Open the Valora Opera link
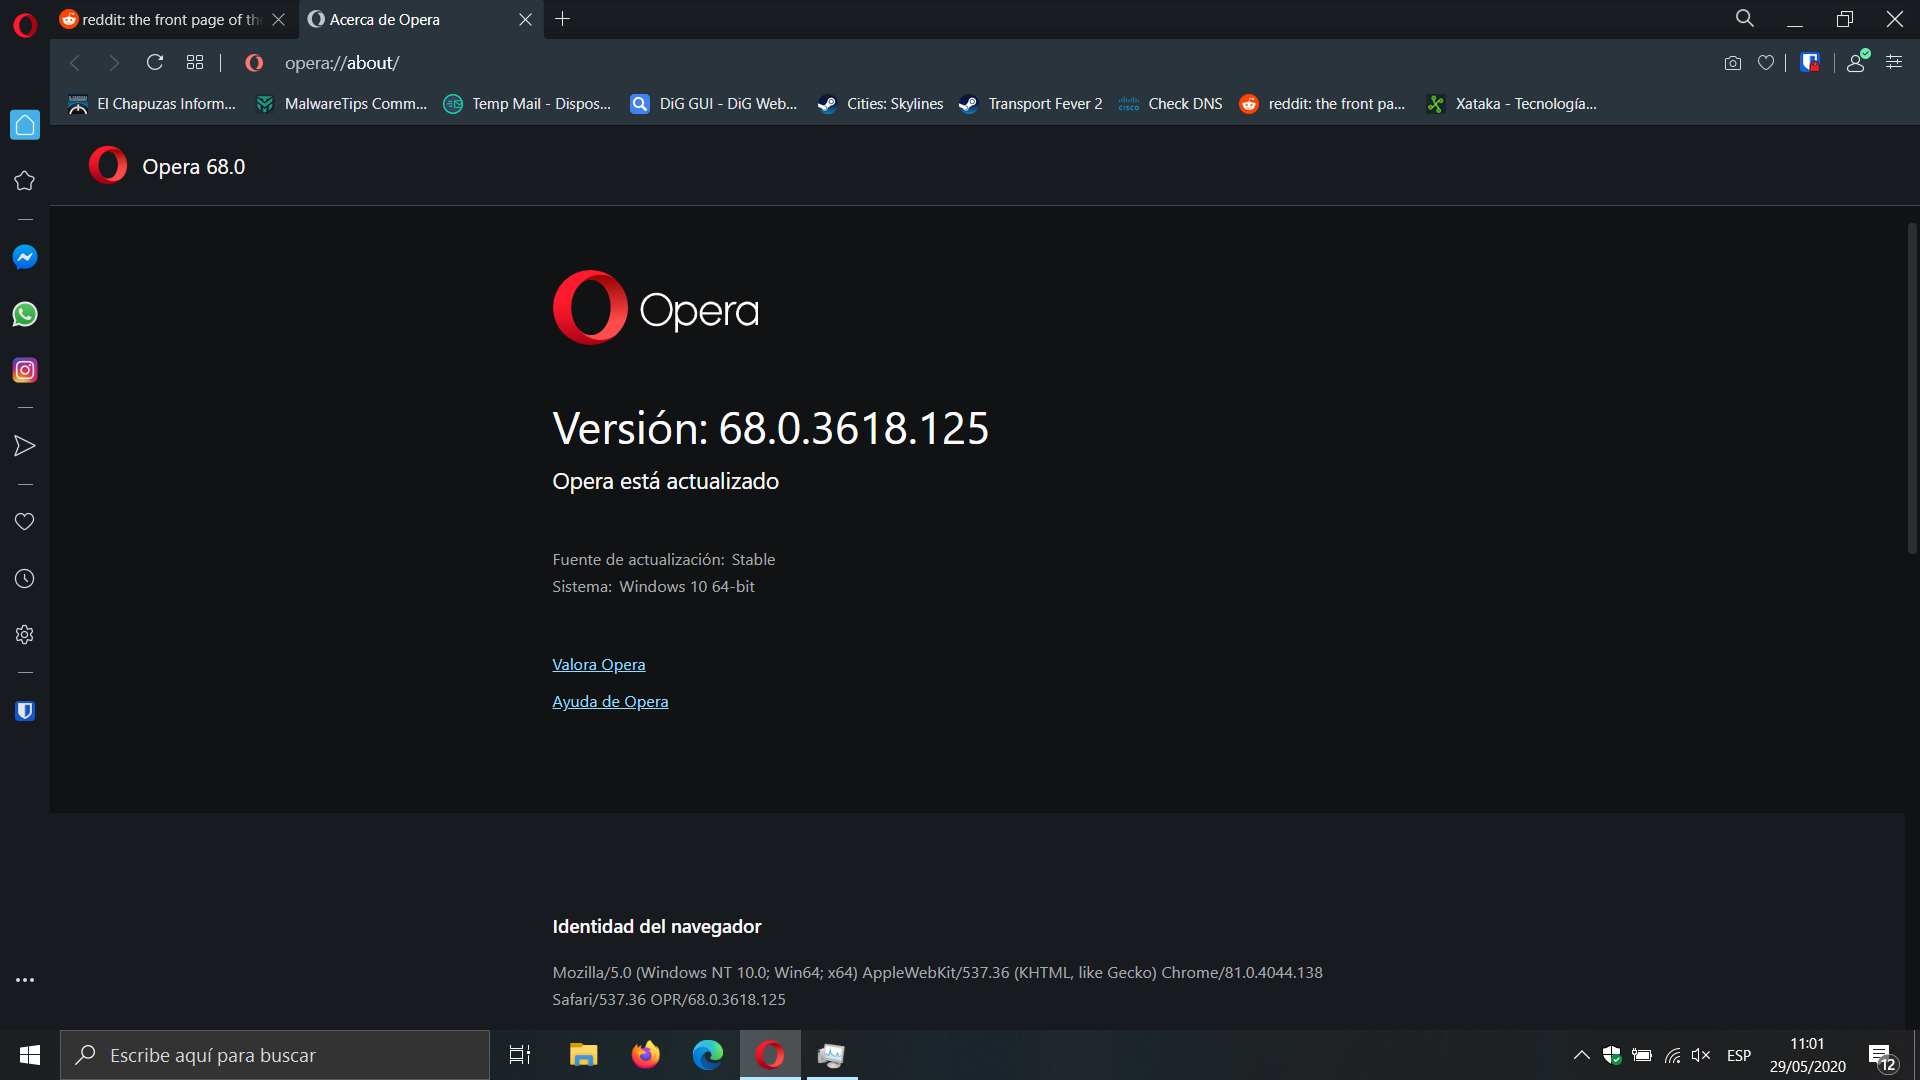Screen dimensions: 1920x1080 pos(598,664)
